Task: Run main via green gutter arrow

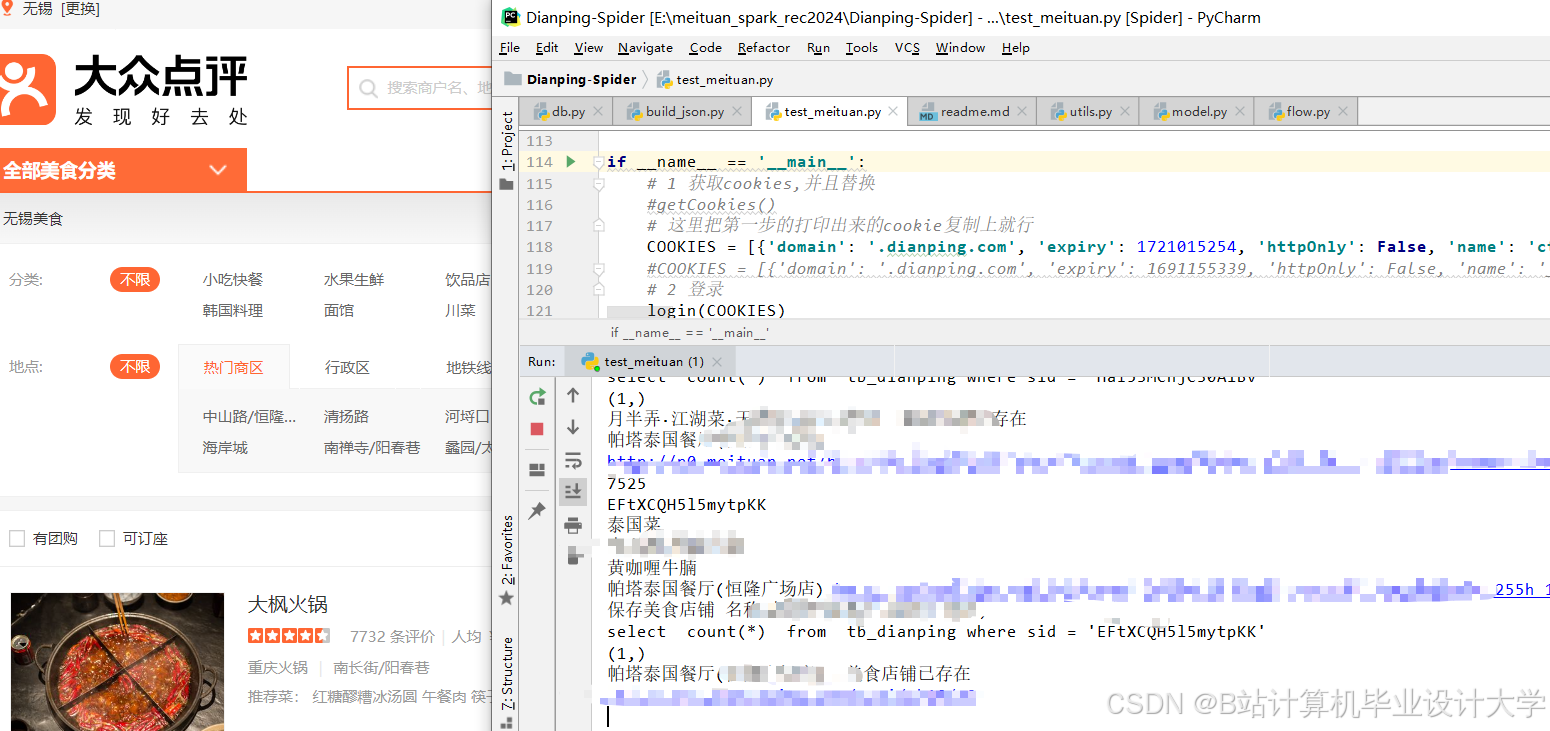Action: point(570,161)
